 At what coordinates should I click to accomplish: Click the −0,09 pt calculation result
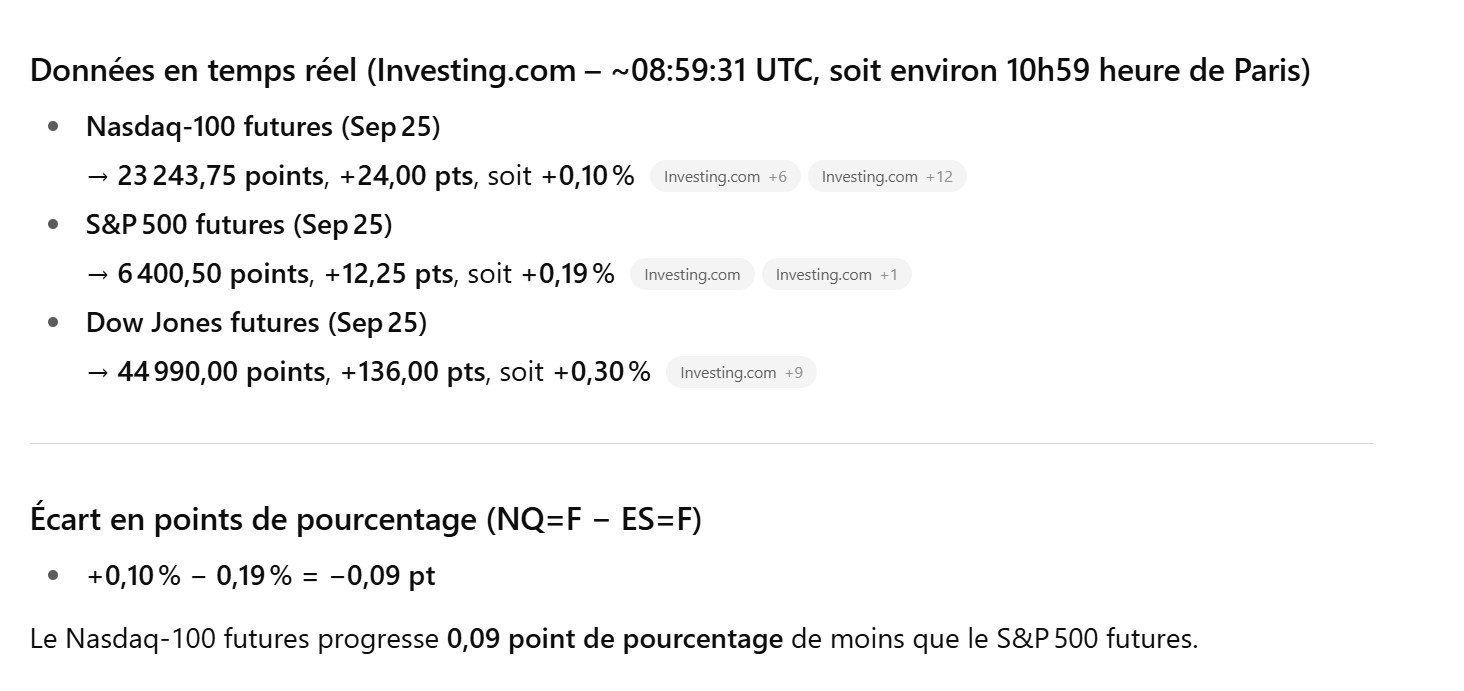pyautogui.click(x=383, y=577)
